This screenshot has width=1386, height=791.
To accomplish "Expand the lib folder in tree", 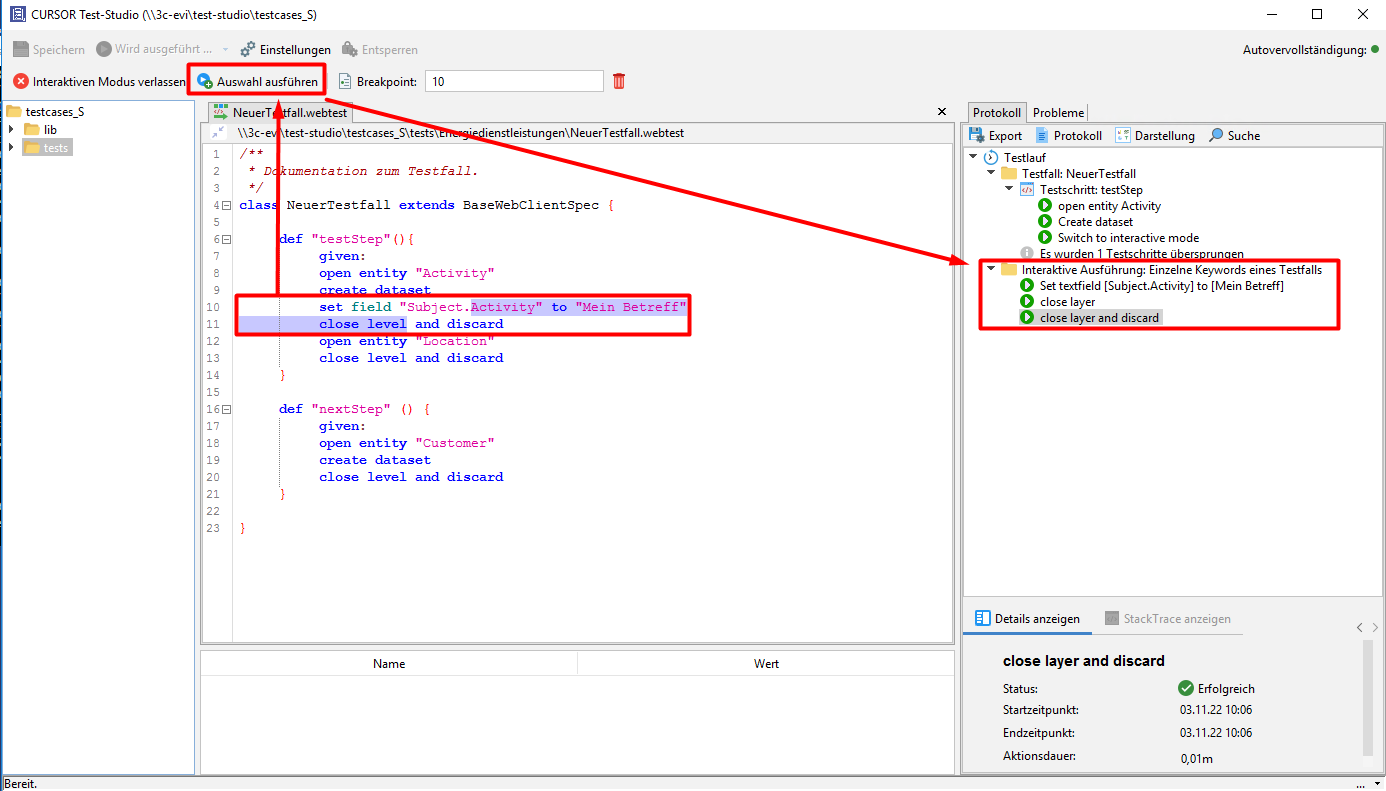I will (x=11, y=130).
